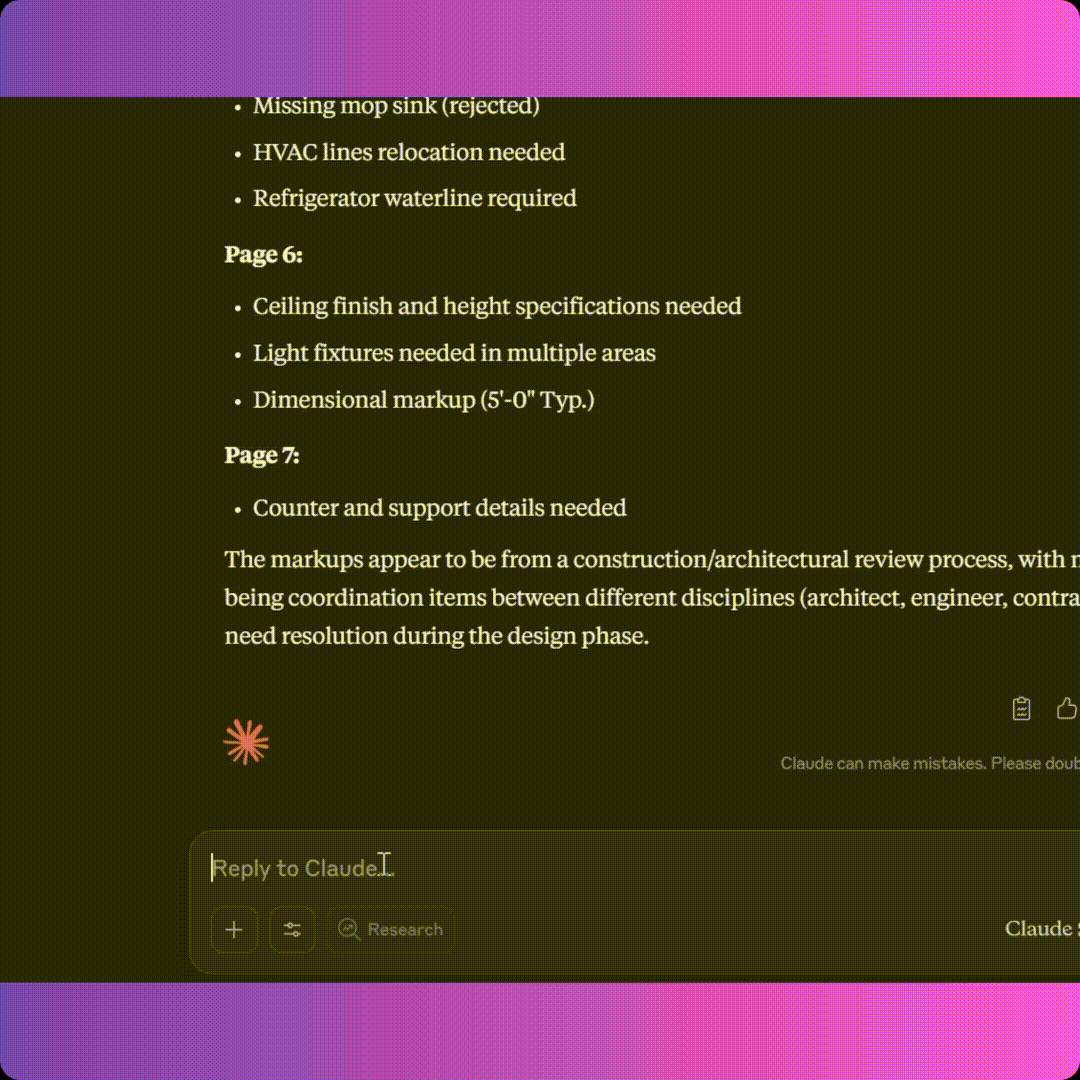Open the search and tools sliders icon

pyautogui.click(x=292, y=930)
